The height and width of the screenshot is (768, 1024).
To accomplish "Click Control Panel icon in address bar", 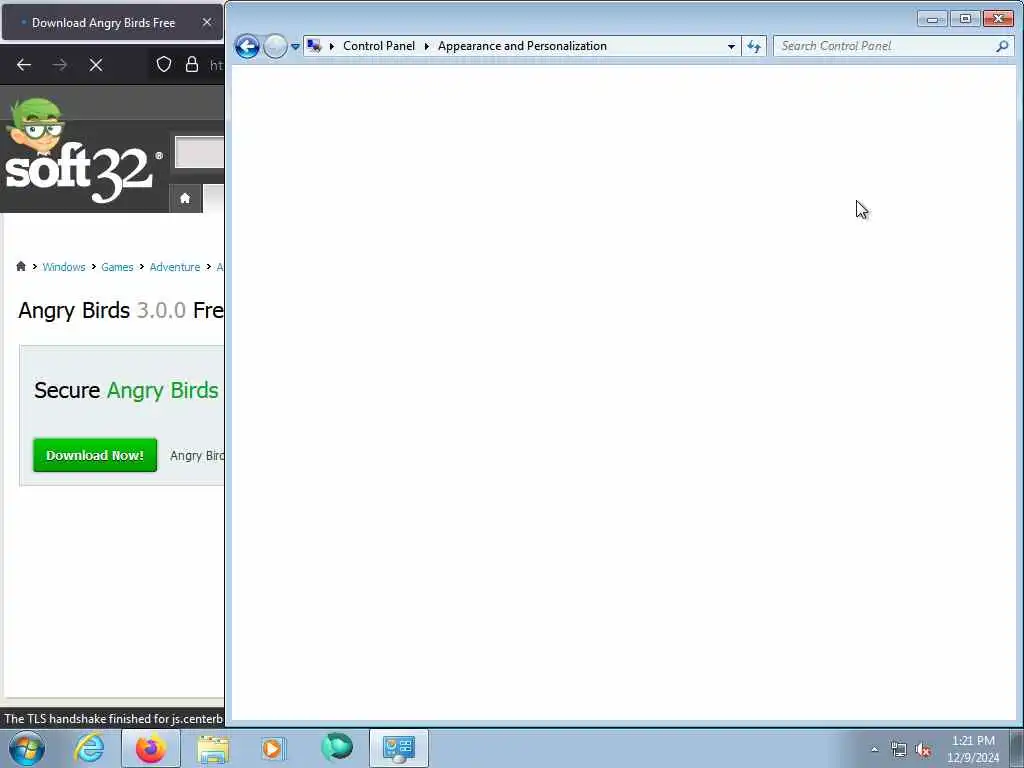I will (314, 46).
